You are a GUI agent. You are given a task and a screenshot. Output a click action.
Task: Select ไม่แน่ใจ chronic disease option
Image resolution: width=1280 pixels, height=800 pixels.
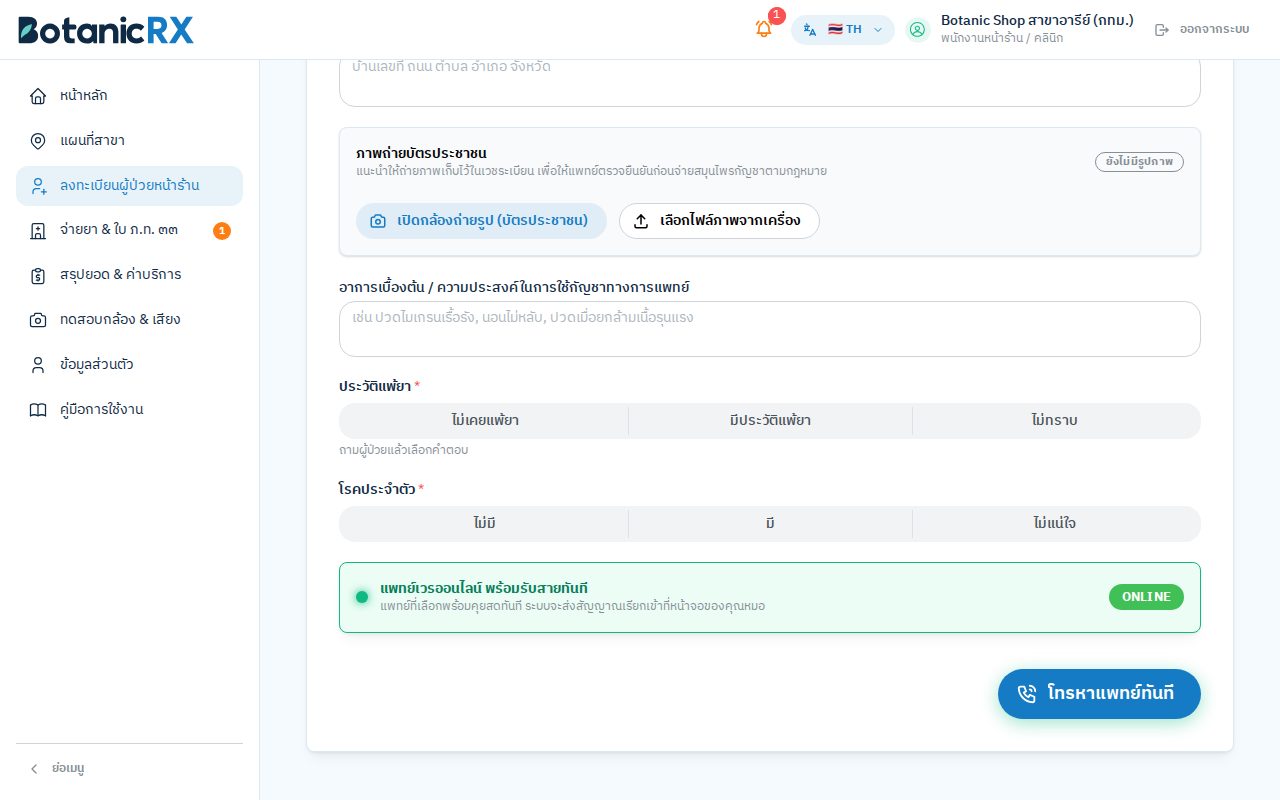(1055, 524)
